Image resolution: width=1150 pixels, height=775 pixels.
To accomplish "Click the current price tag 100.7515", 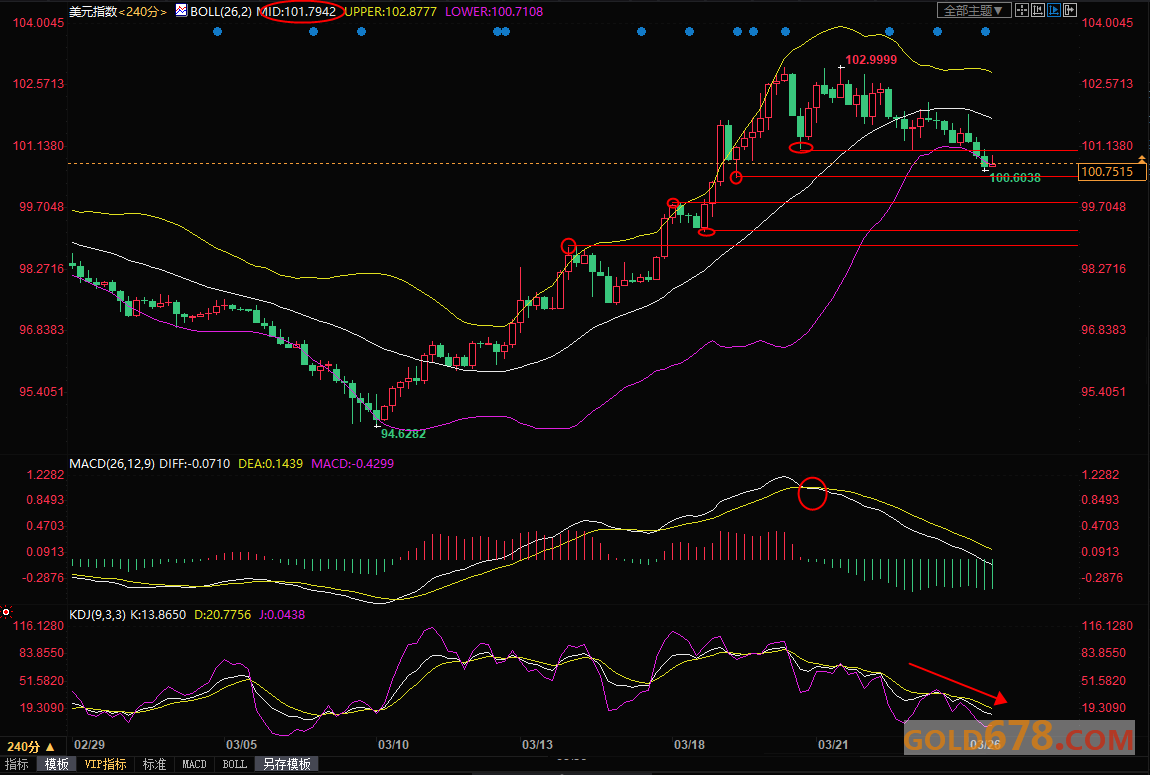I will point(1112,172).
